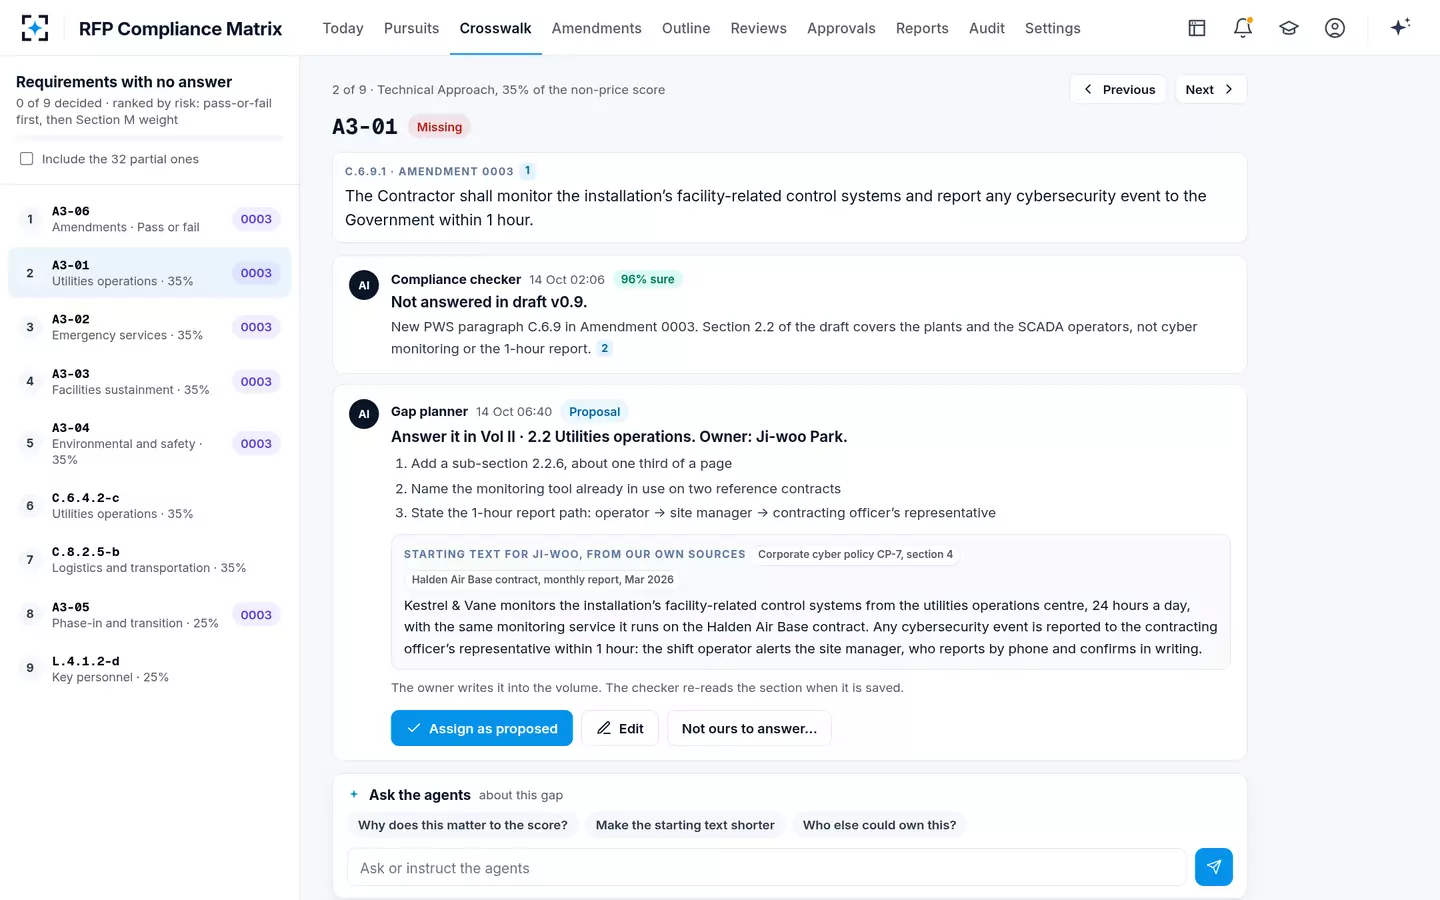
Task: Open the user account profile icon
Action: click(x=1335, y=28)
